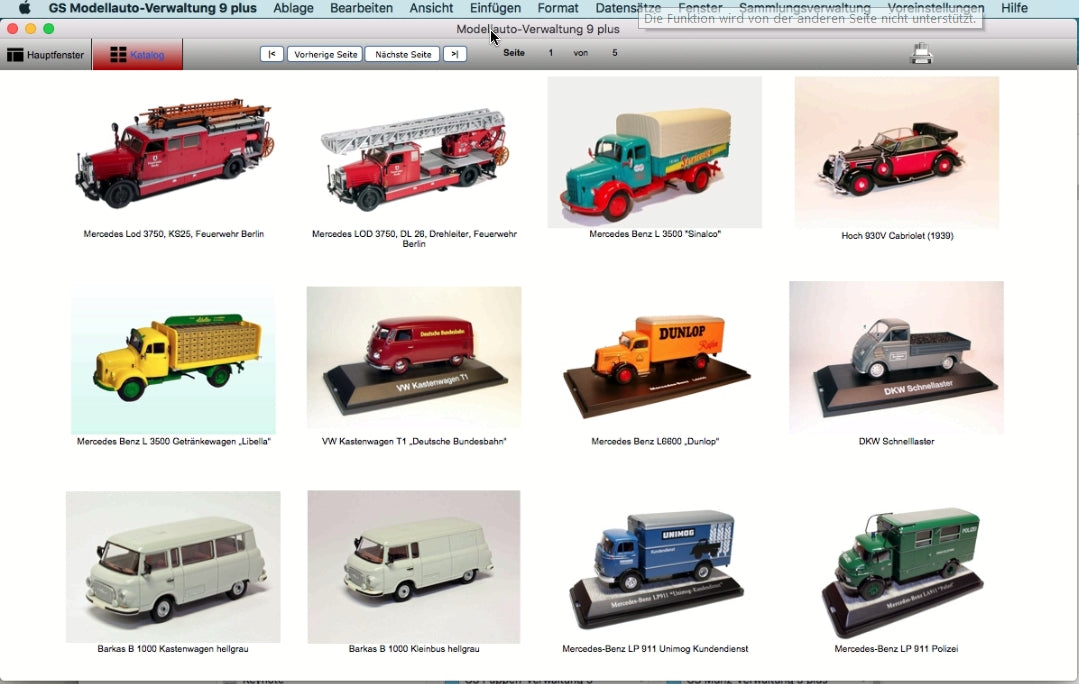
Task: Jump to first page with |< button
Action: [271, 54]
